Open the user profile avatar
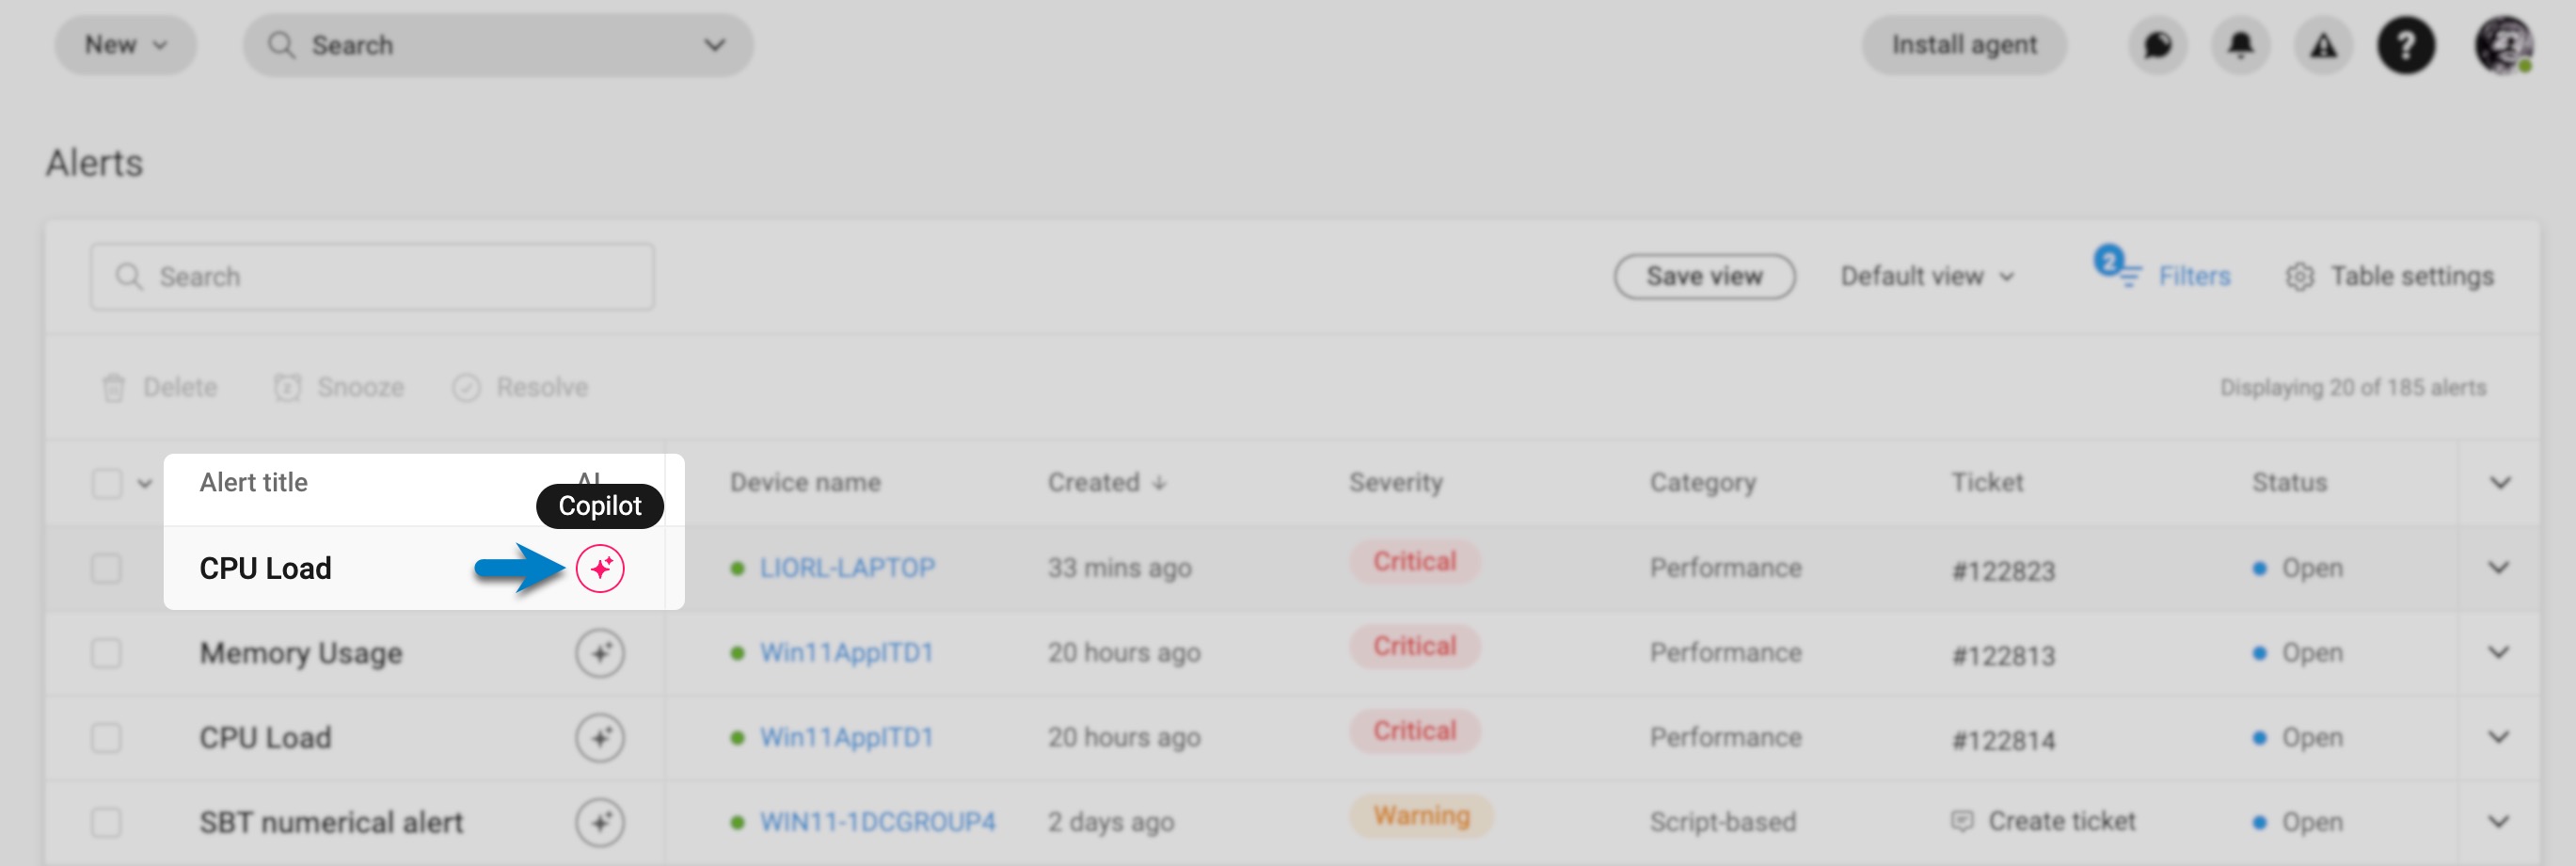2576x866 pixels. (2503, 45)
